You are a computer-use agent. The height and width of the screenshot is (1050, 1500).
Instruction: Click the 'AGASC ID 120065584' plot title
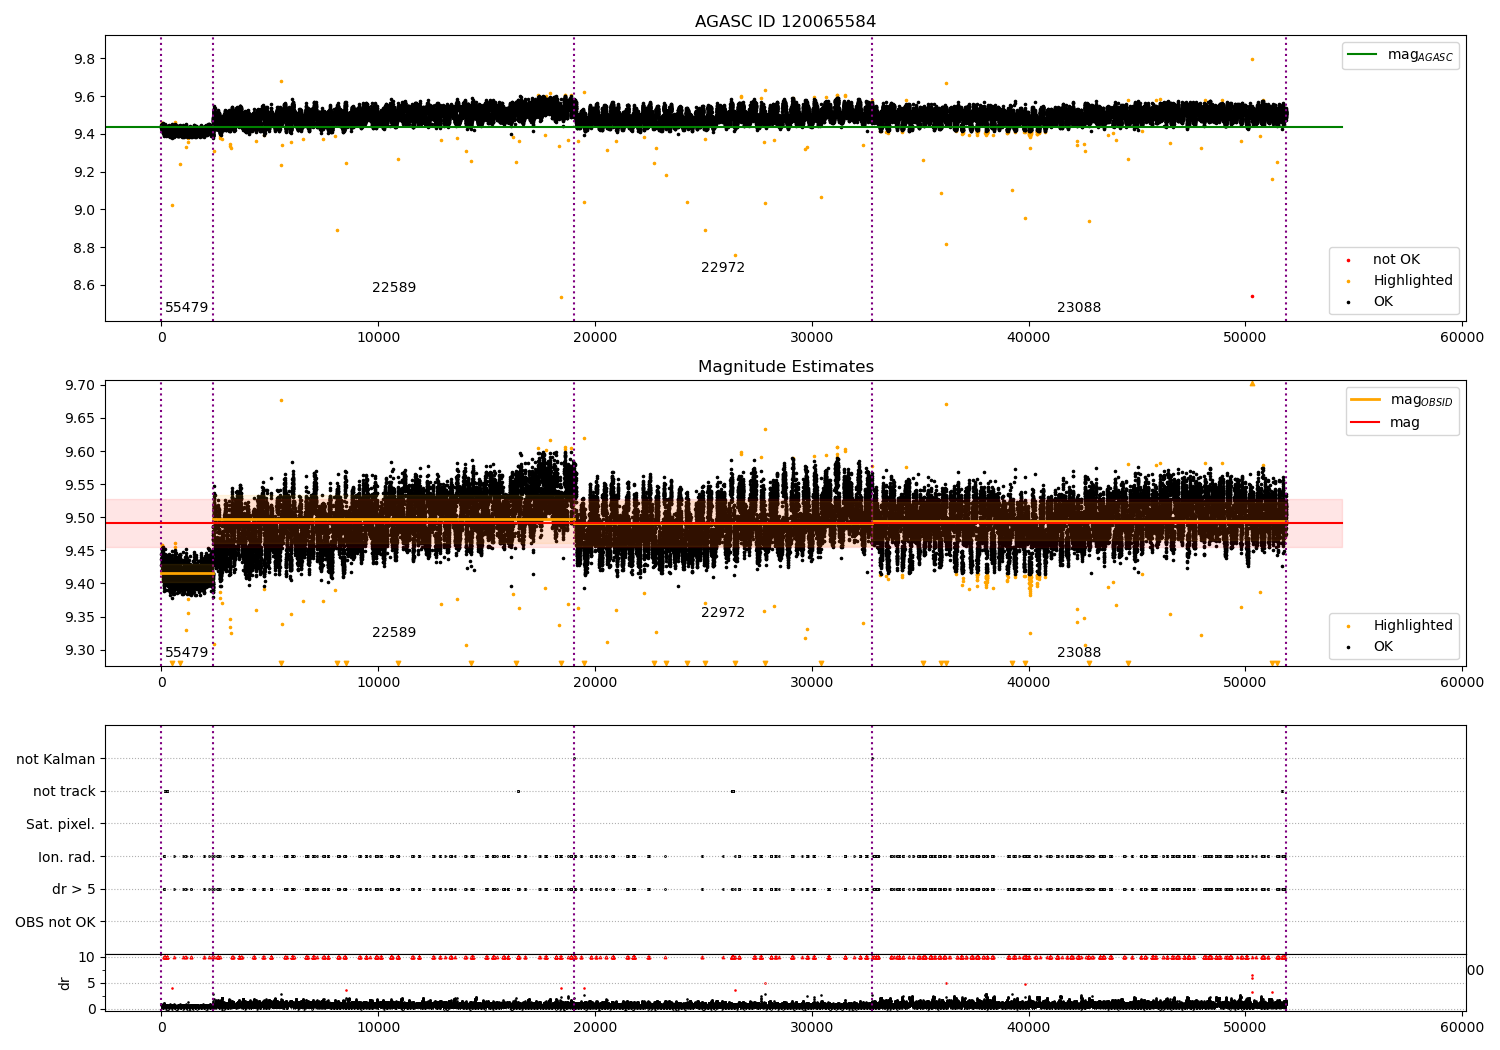coord(785,22)
